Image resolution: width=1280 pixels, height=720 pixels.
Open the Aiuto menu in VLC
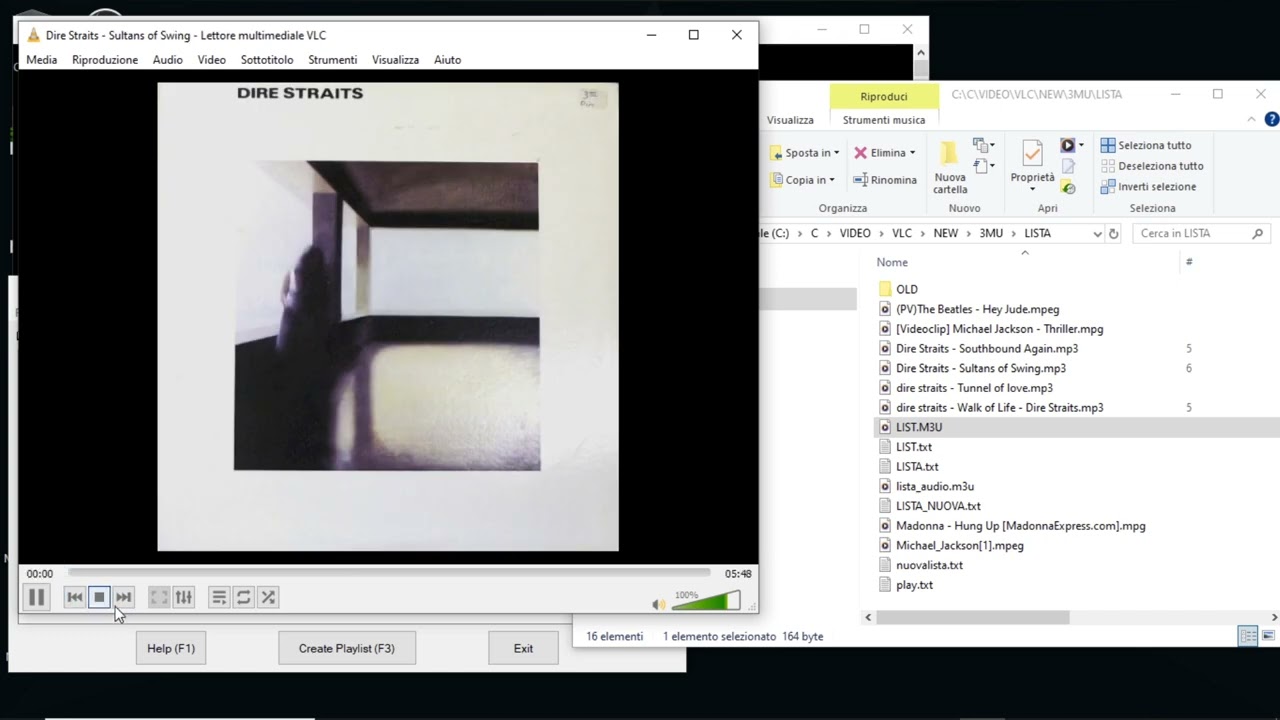tap(448, 60)
